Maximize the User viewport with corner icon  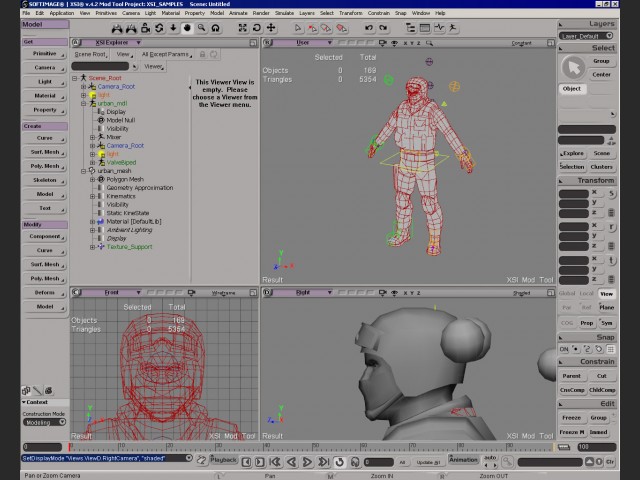click(550, 43)
